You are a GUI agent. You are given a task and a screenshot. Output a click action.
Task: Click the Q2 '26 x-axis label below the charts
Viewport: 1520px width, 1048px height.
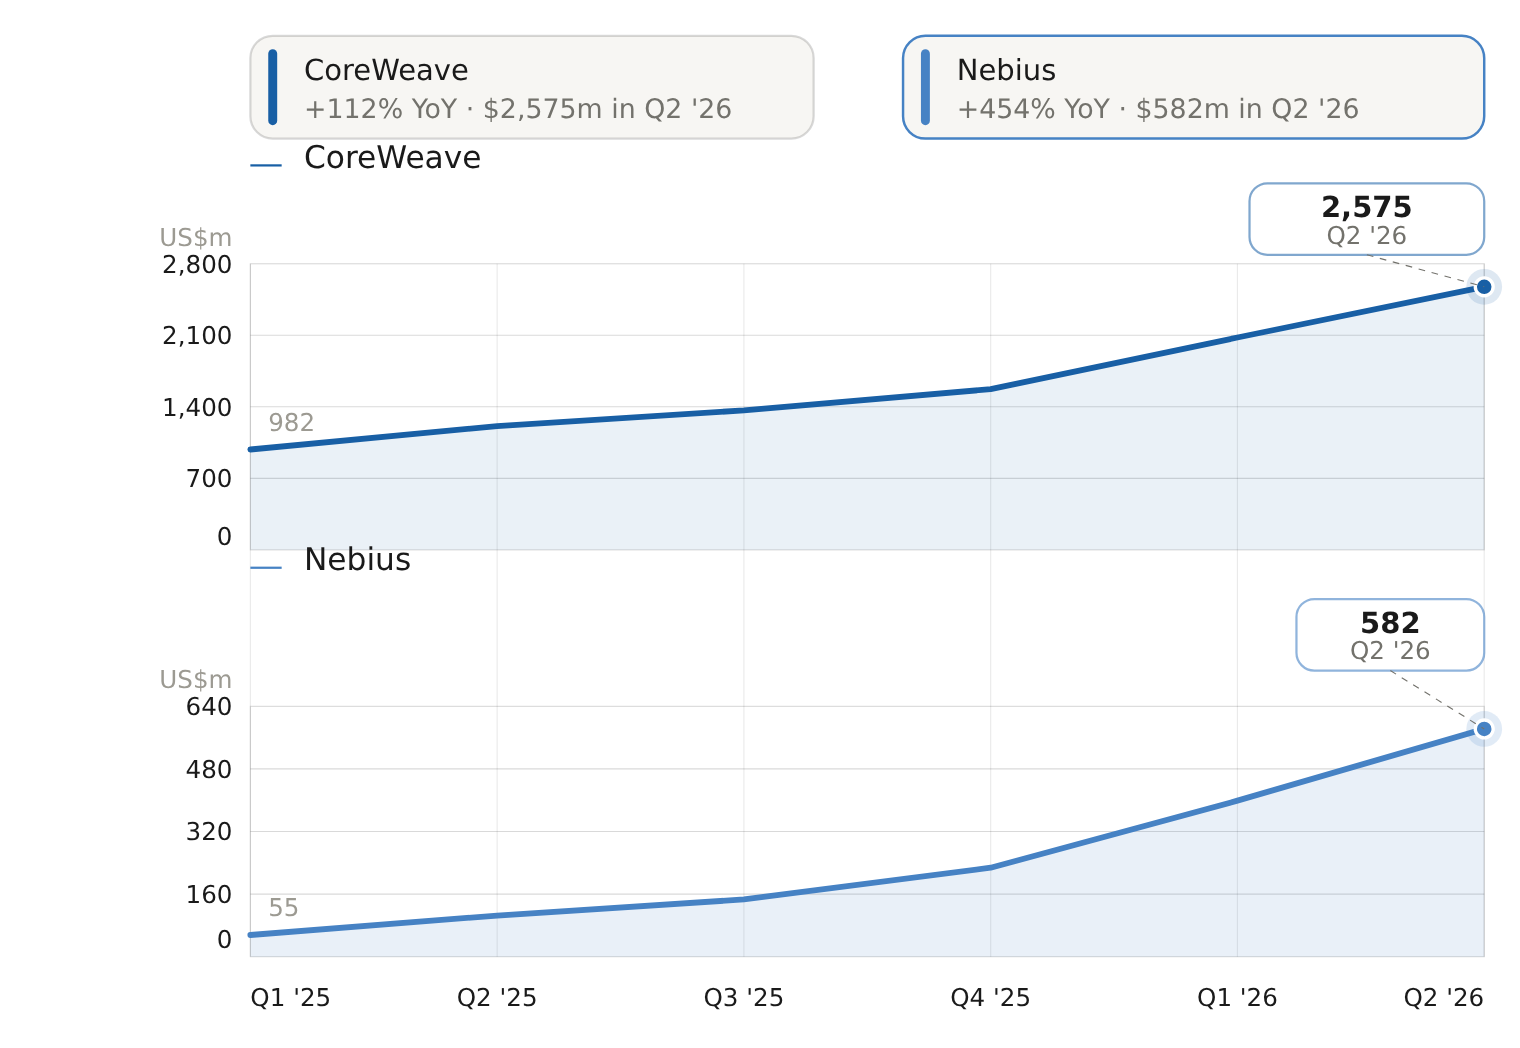click(1444, 998)
